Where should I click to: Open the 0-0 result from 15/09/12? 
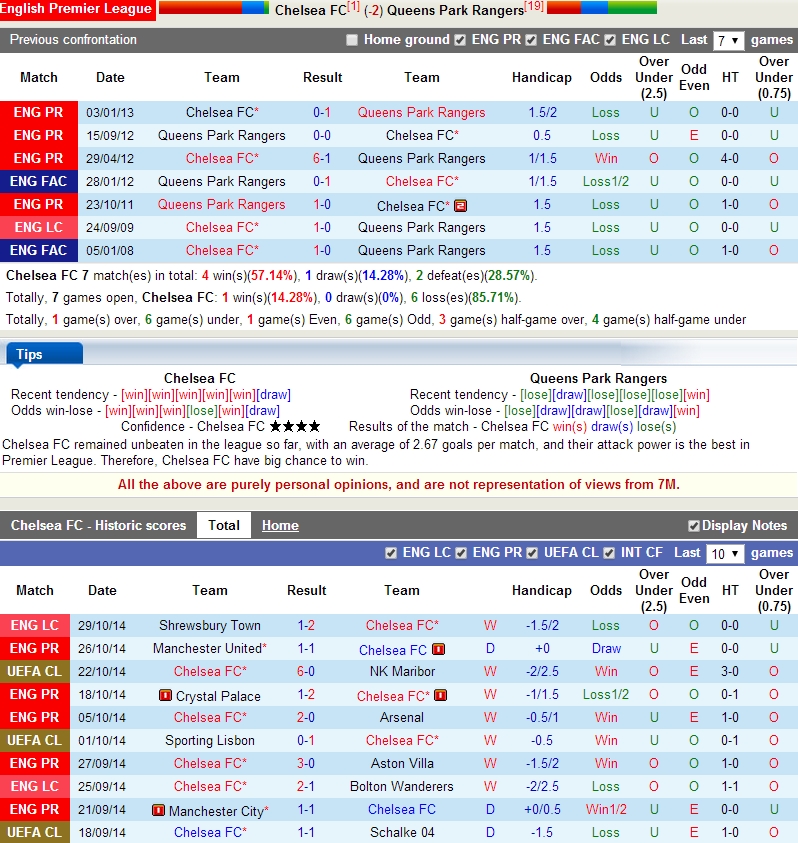[322, 135]
